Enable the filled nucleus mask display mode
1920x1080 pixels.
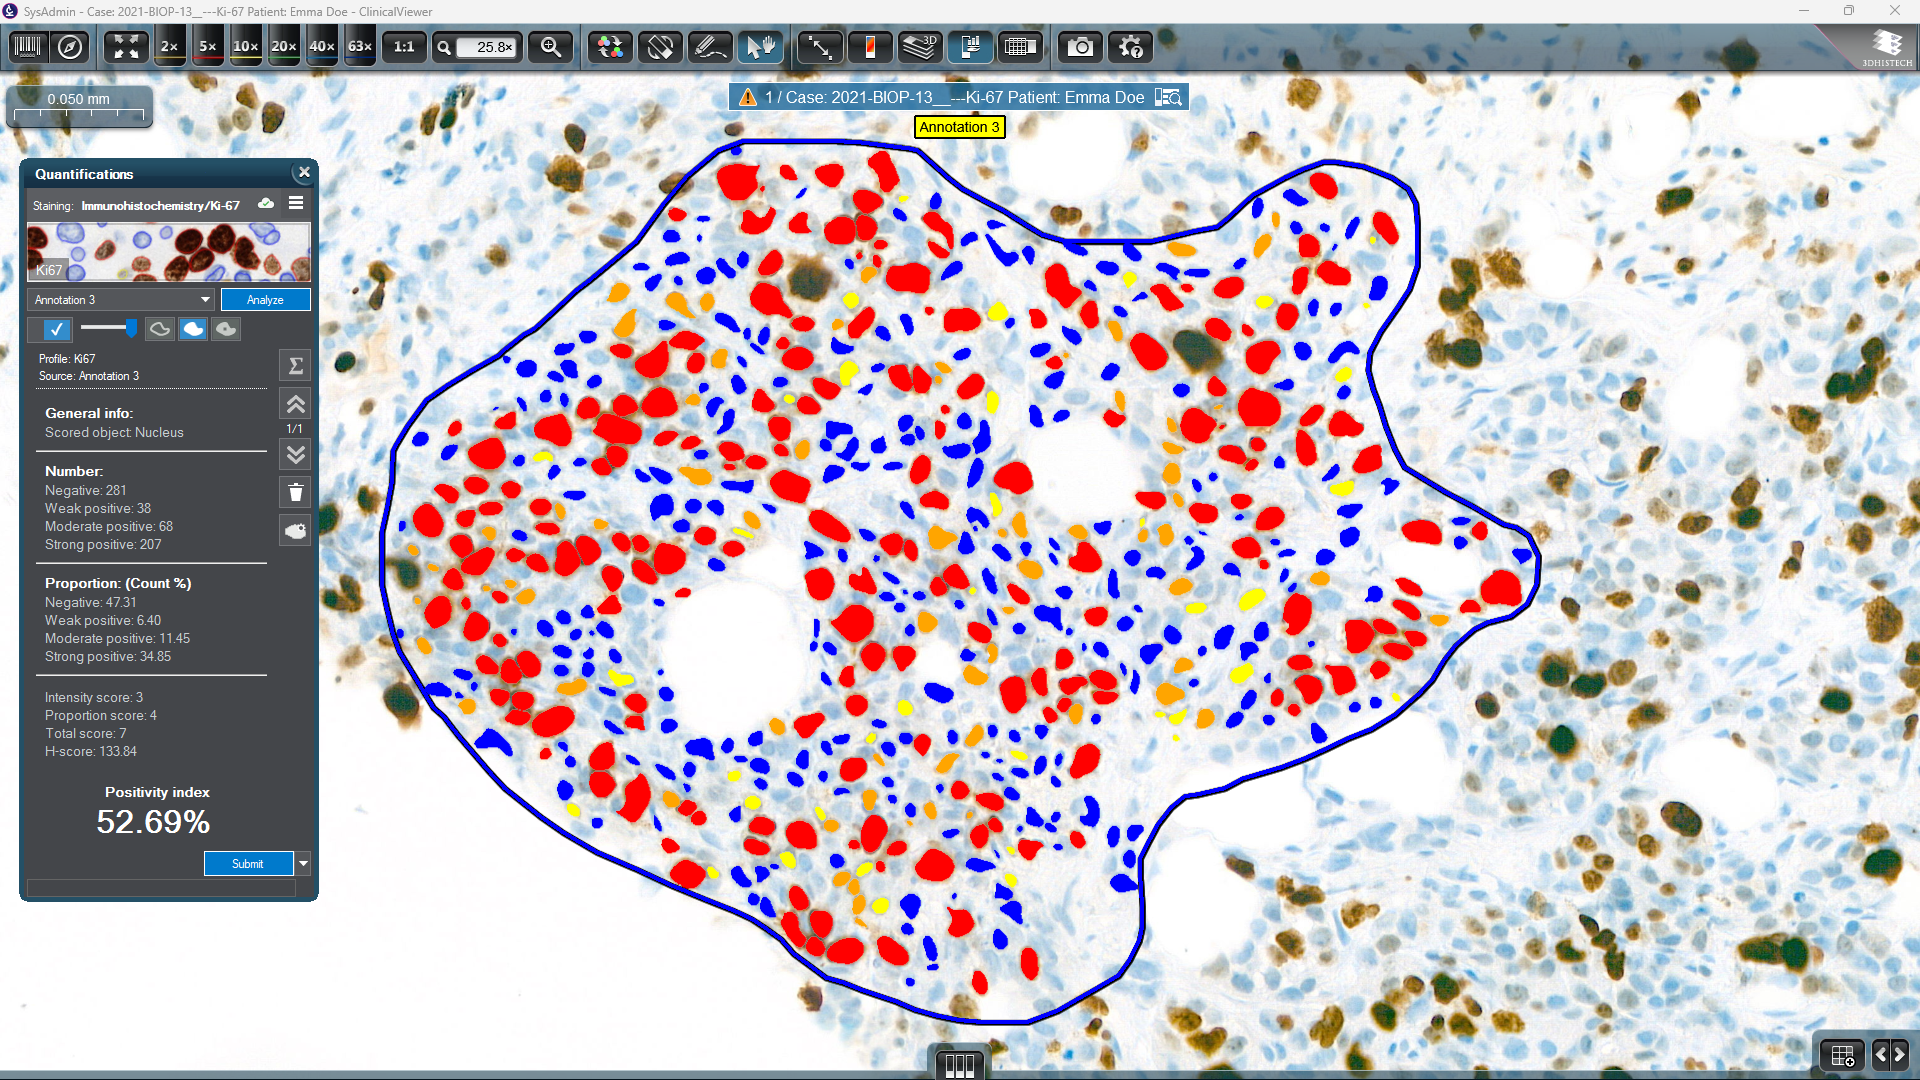click(x=193, y=329)
